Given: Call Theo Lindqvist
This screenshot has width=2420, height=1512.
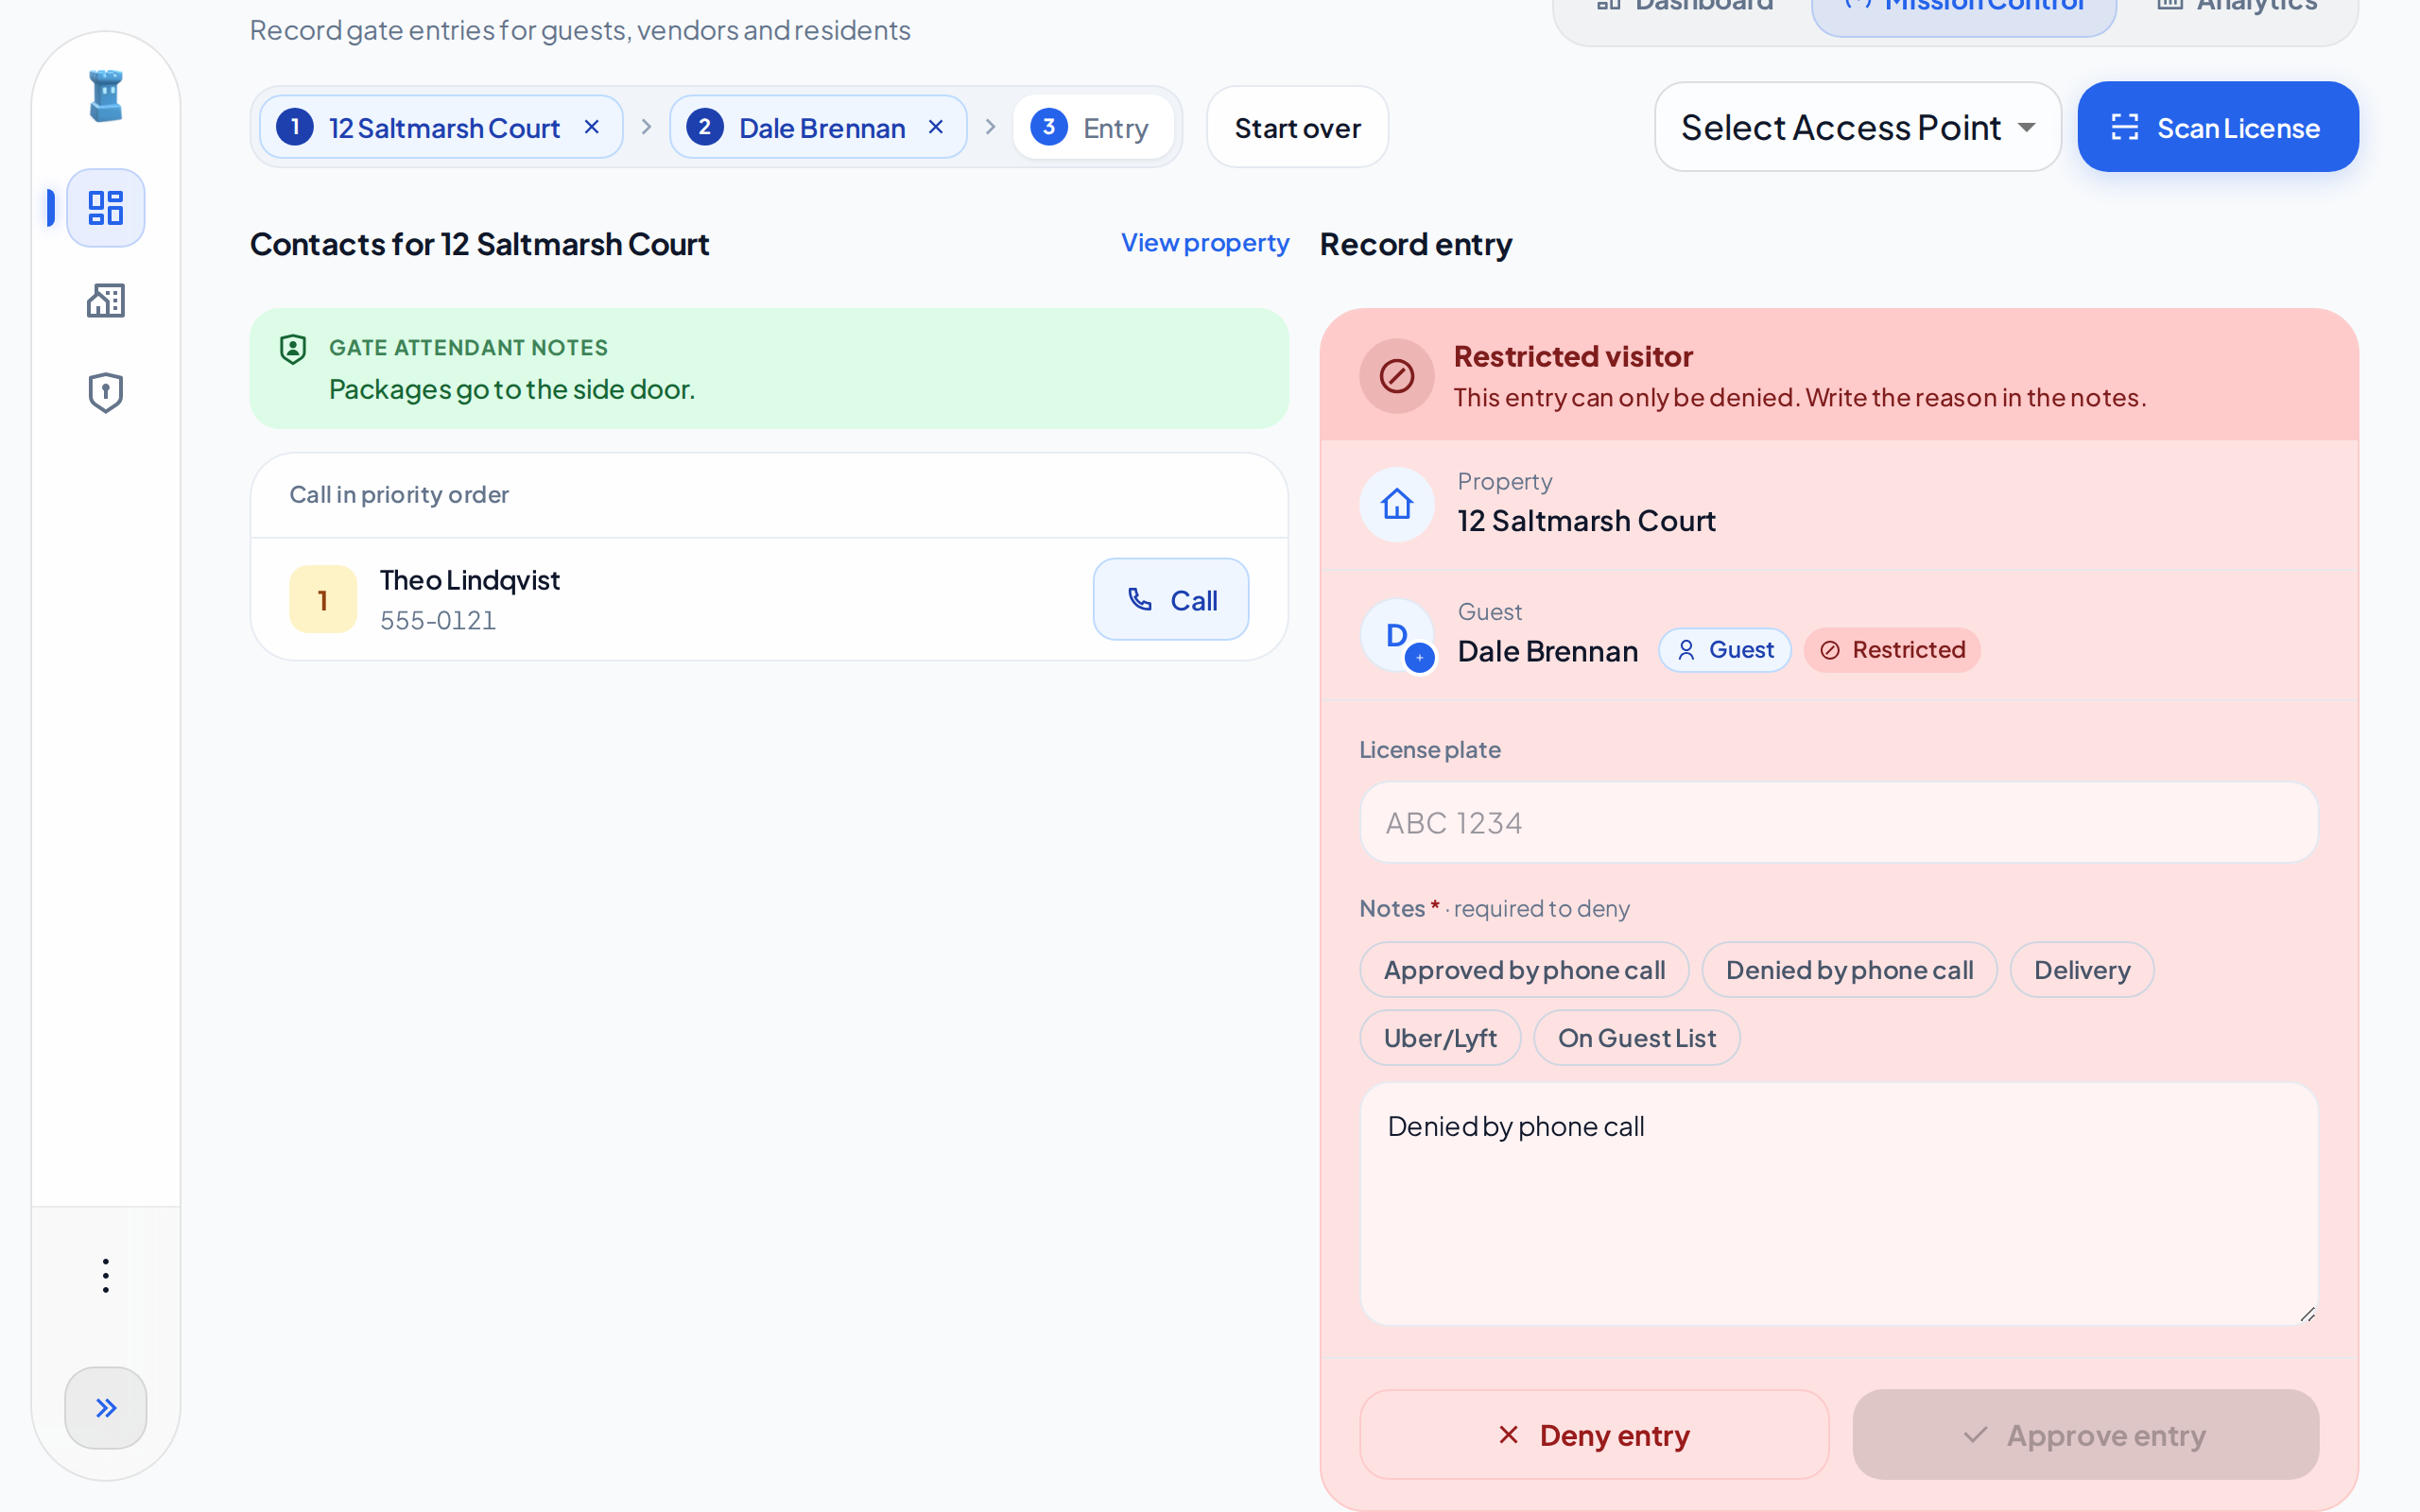Looking at the screenshot, I should coord(1170,599).
